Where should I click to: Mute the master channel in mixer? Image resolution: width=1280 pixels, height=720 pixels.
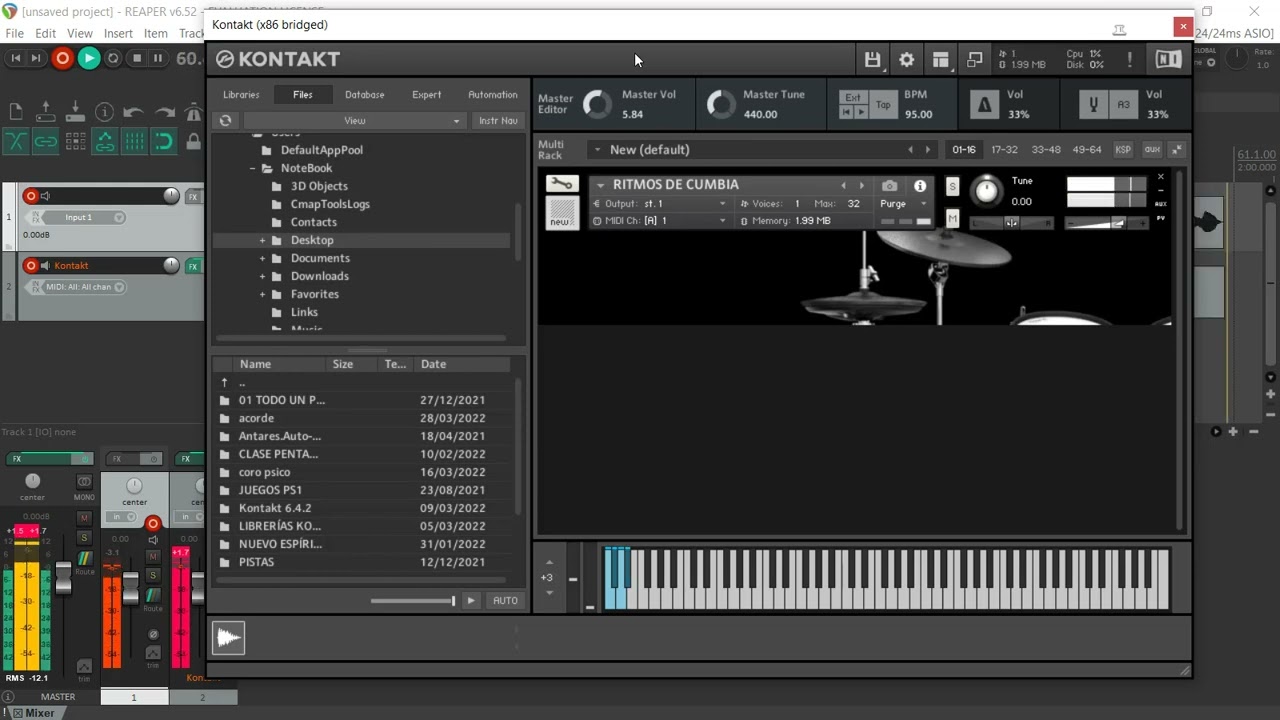(x=84, y=518)
